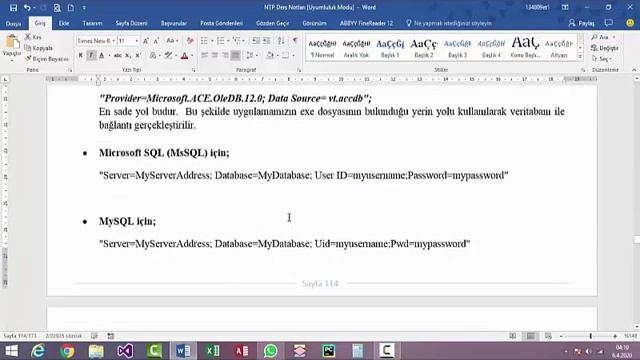Toggle subscript (x₂)
Screen dimensions: 640x360
pyautogui.click(x=128, y=56)
